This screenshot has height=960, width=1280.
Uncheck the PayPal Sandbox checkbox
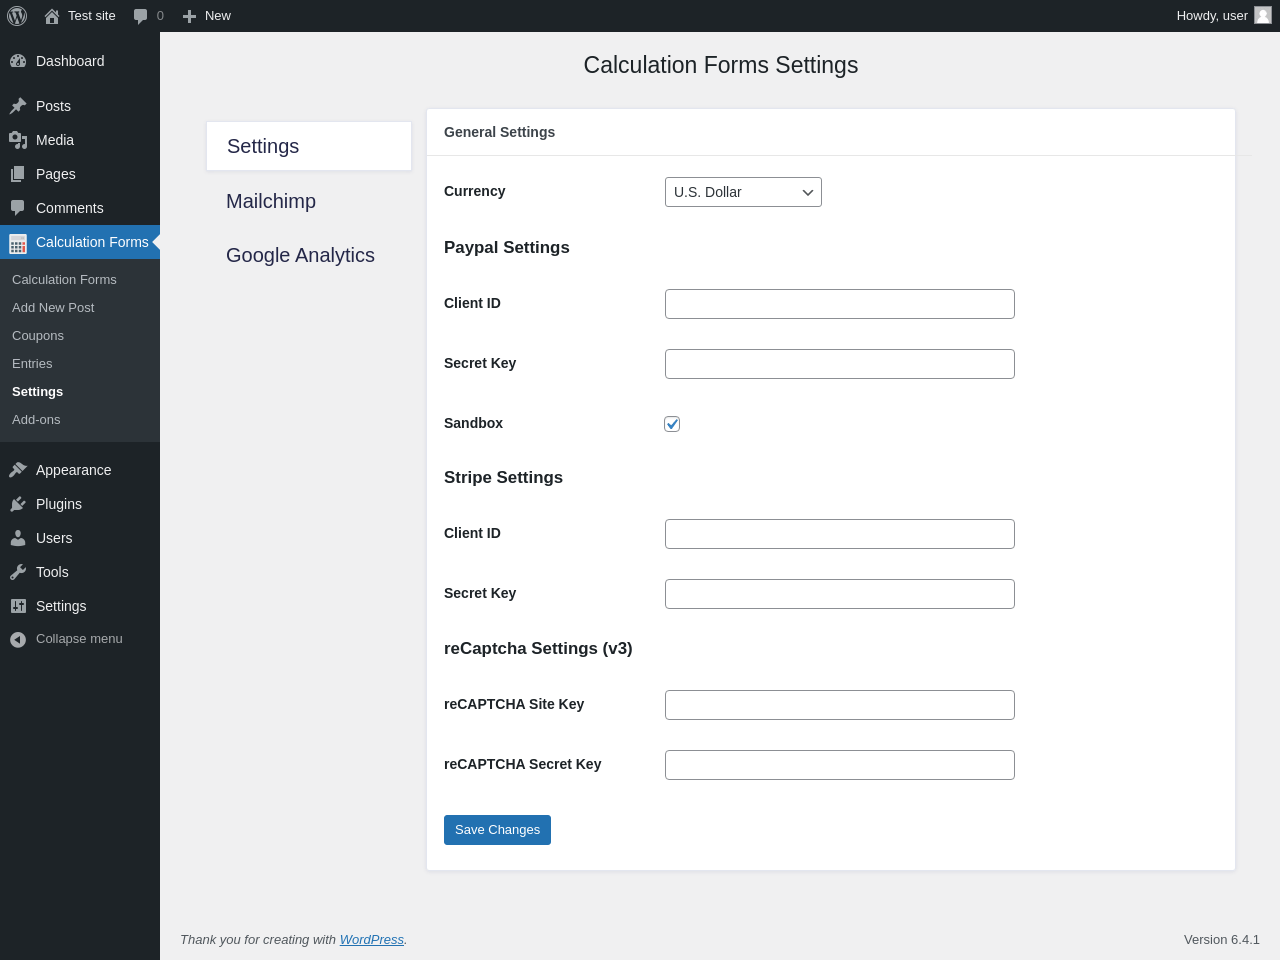tap(672, 424)
